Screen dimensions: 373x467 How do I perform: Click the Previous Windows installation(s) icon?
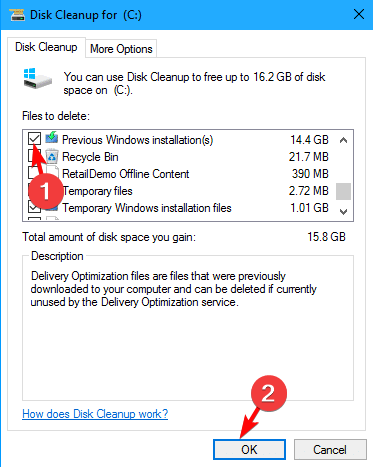click(52, 138)
